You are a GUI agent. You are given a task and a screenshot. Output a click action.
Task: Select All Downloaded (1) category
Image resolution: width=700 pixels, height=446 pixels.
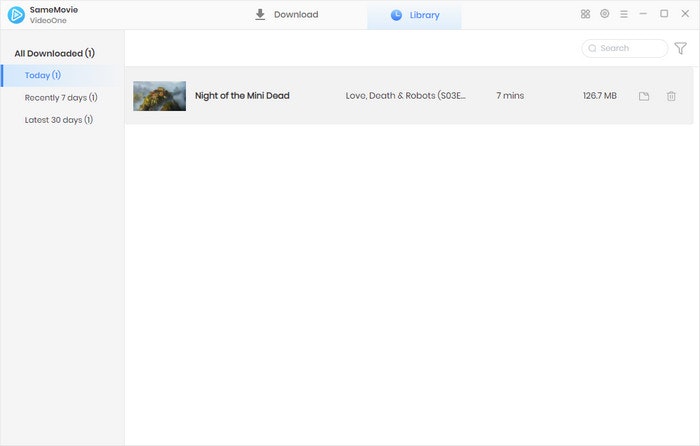54,53
